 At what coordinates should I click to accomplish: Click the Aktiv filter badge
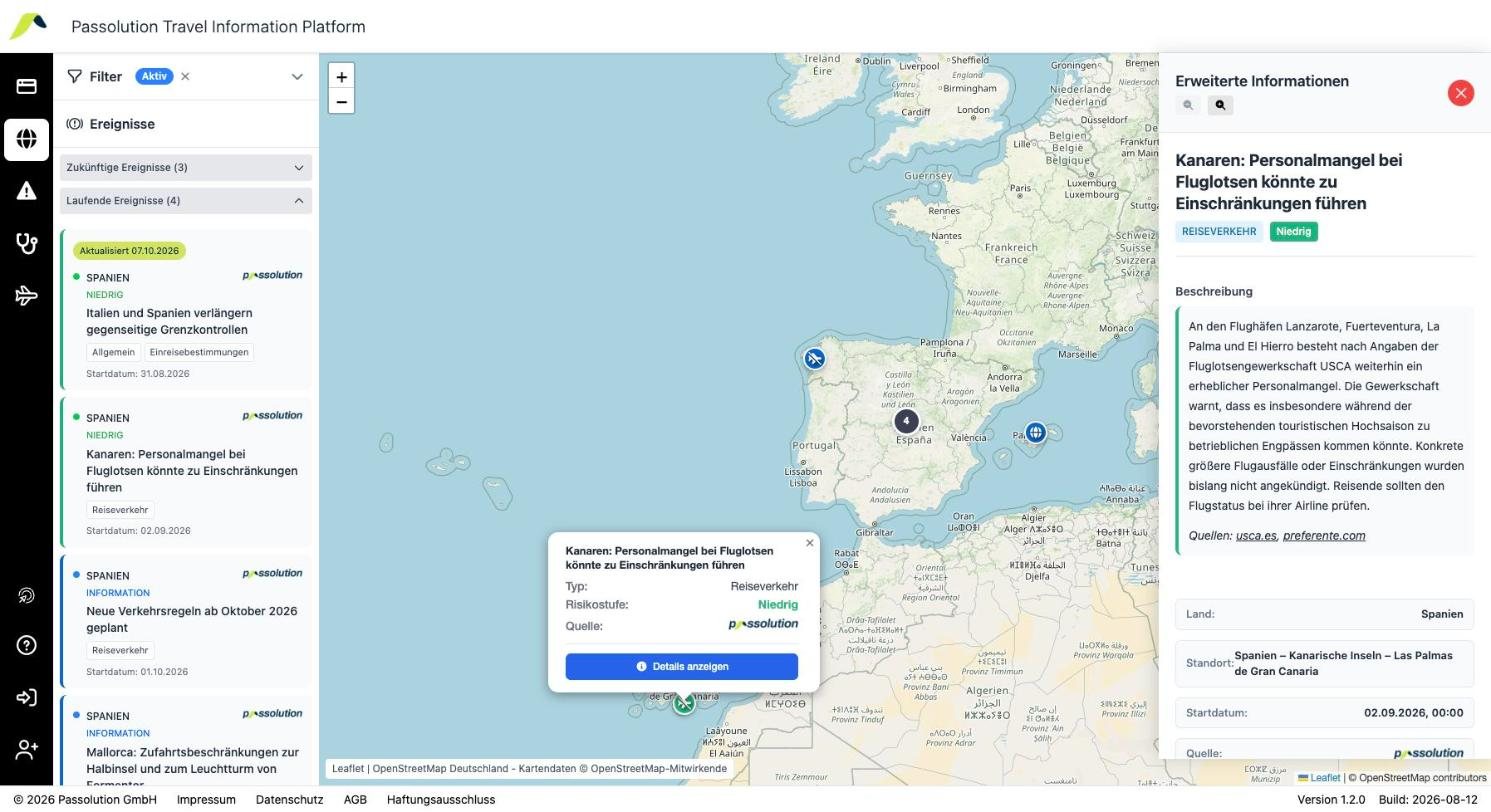point(154,77)
